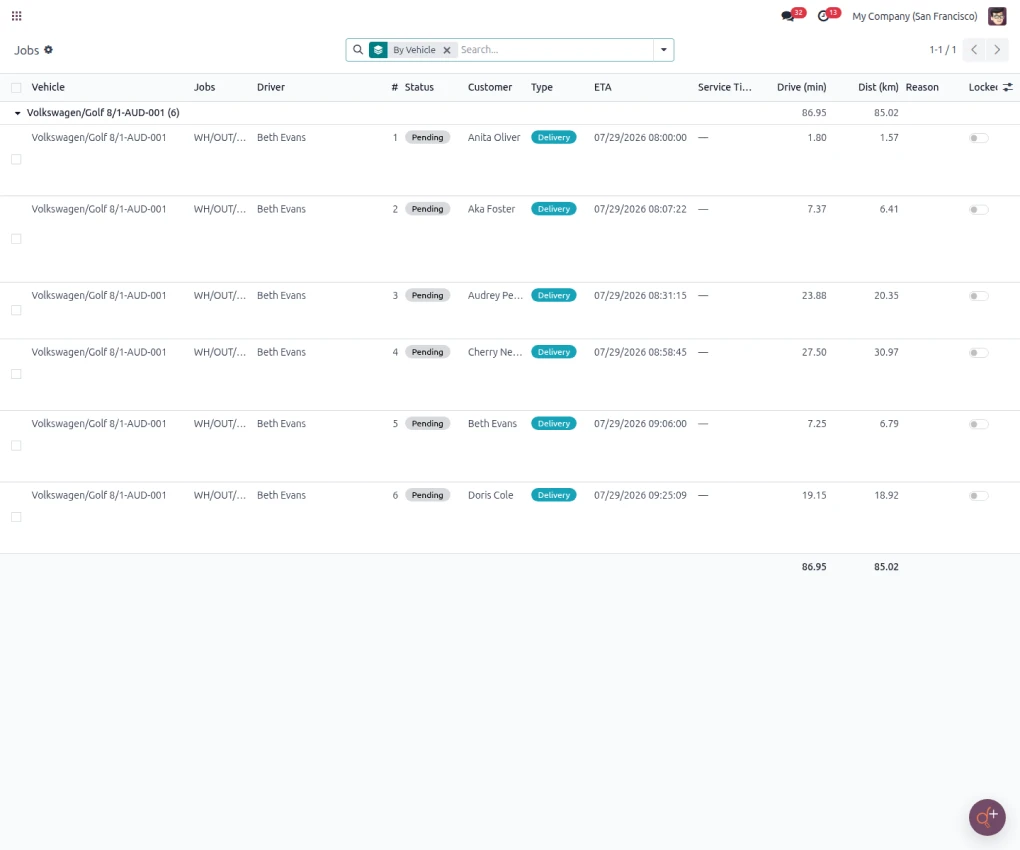Click the search magnifier icon

pyautogui.click(x=358, y=49)
